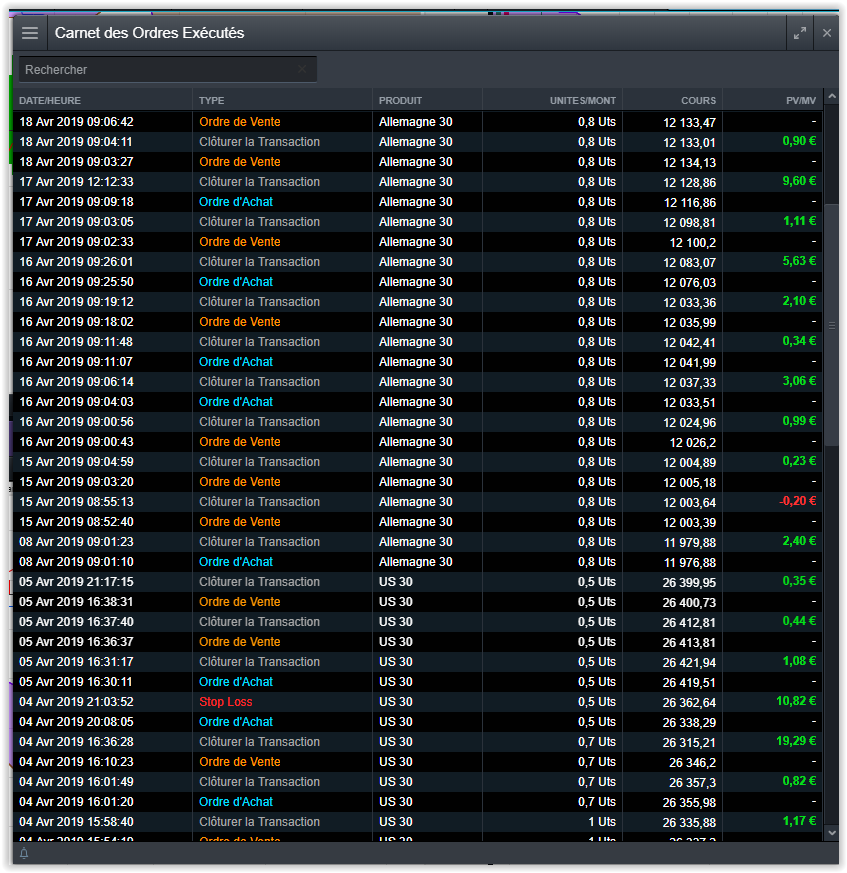Click the -0,20 € loss value
847x873 pixels.
tap(797, 501)
